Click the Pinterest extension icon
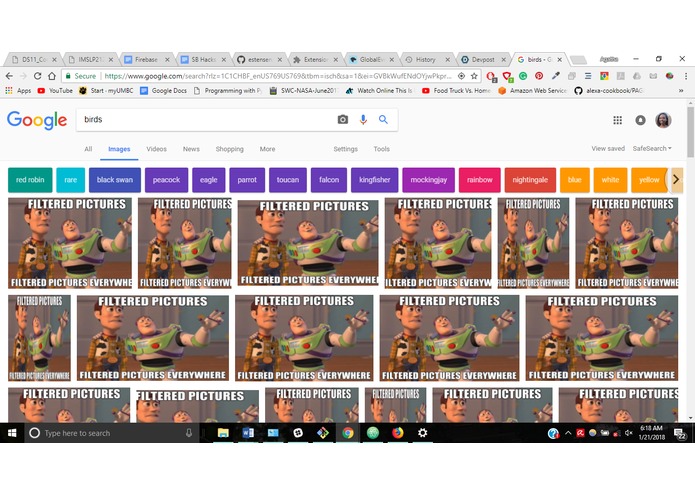Screen dimensions: 695x494 point(539,76)
